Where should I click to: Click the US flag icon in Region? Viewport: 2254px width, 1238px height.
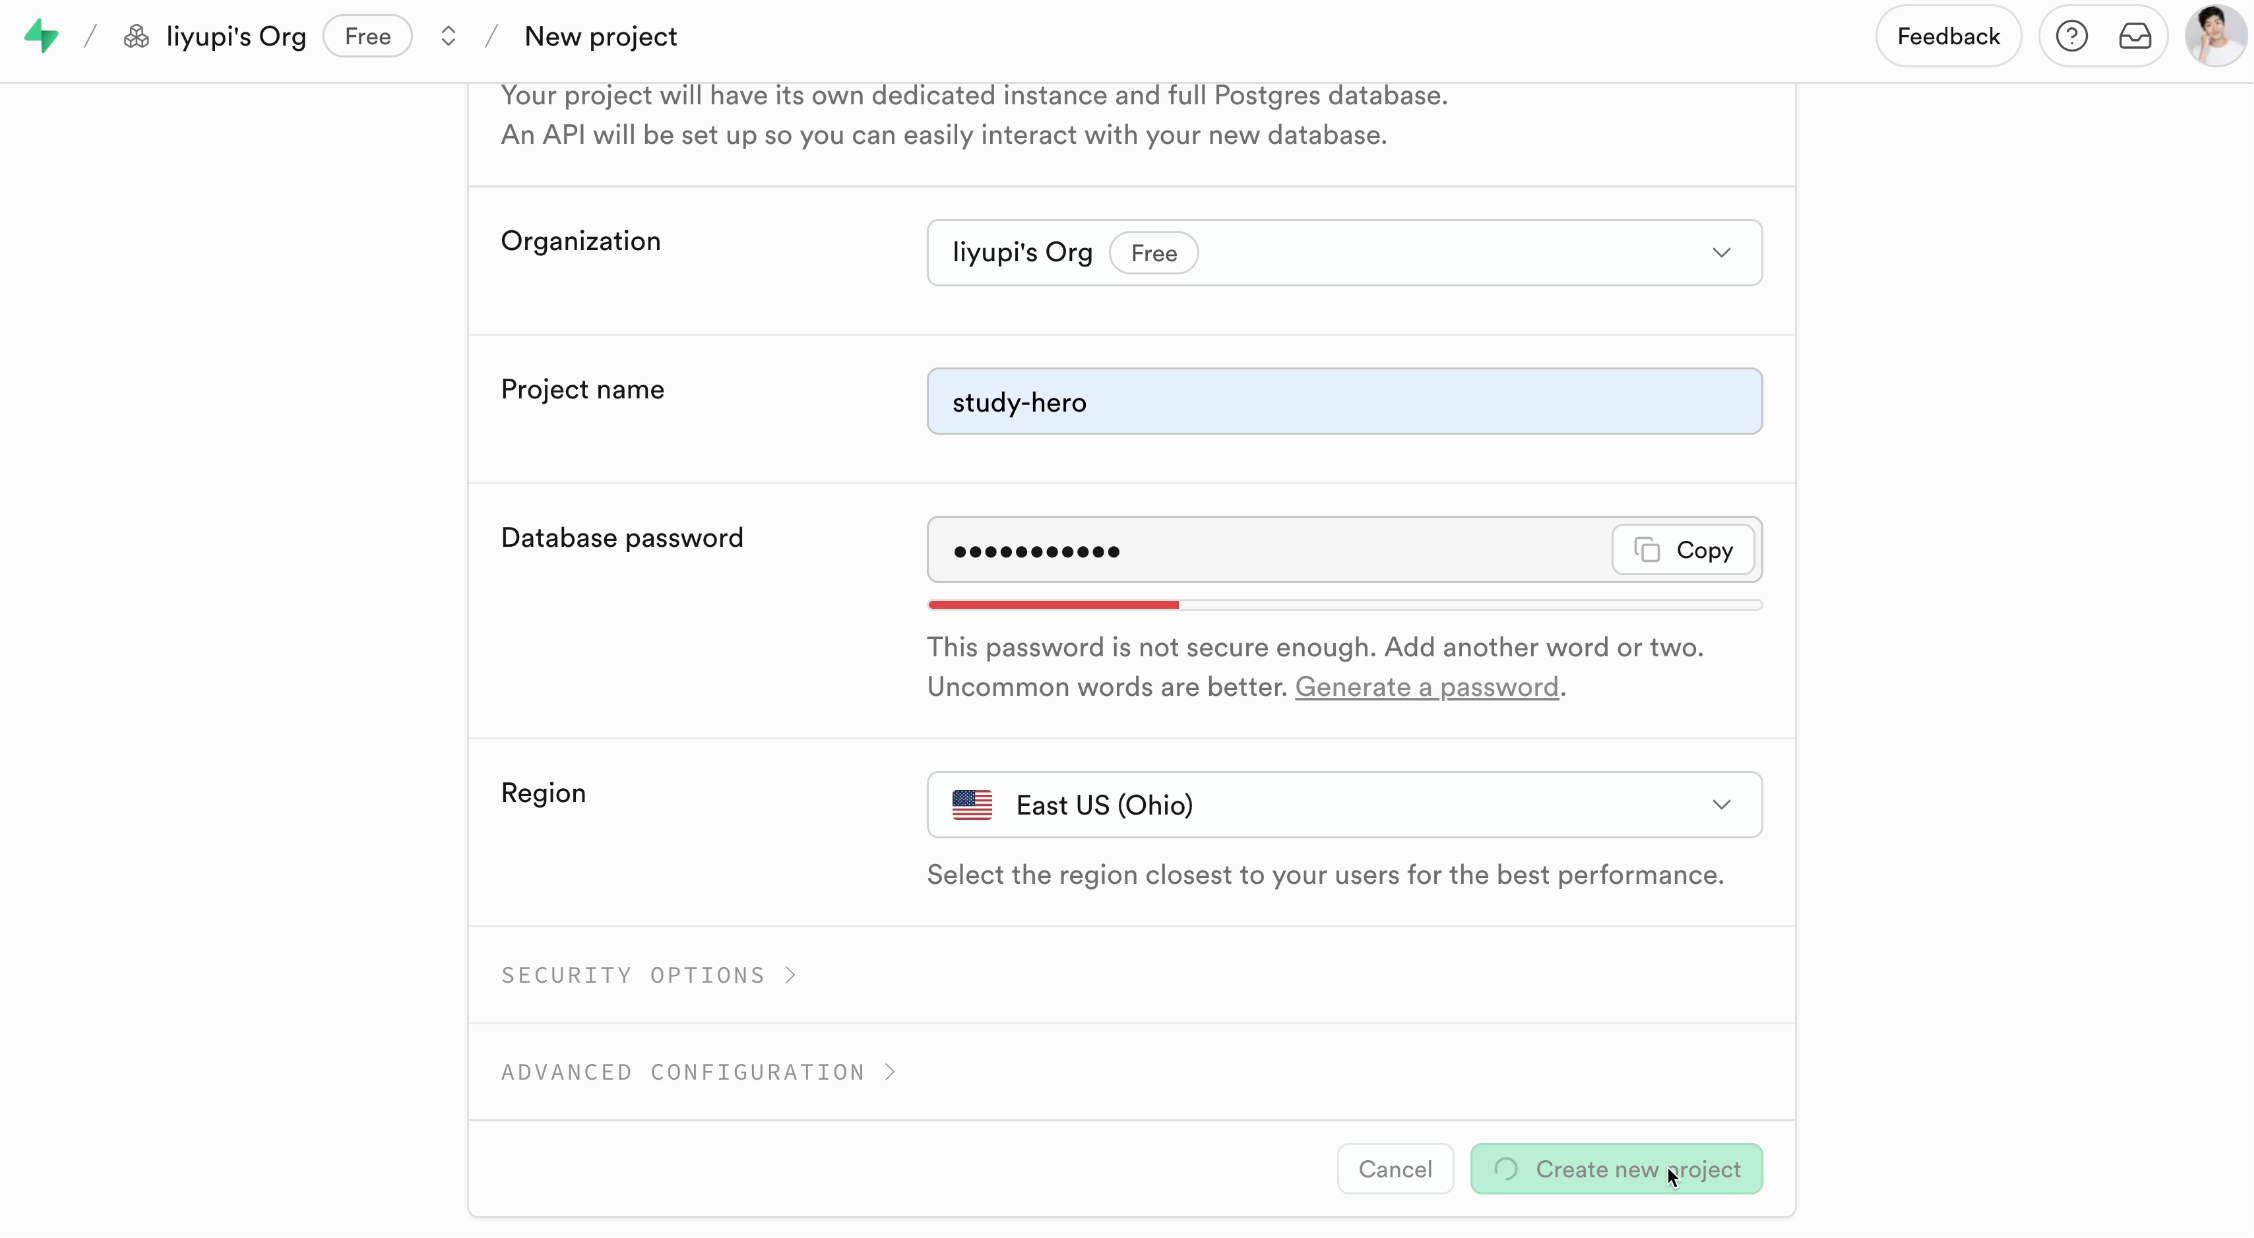coord(971,805)
